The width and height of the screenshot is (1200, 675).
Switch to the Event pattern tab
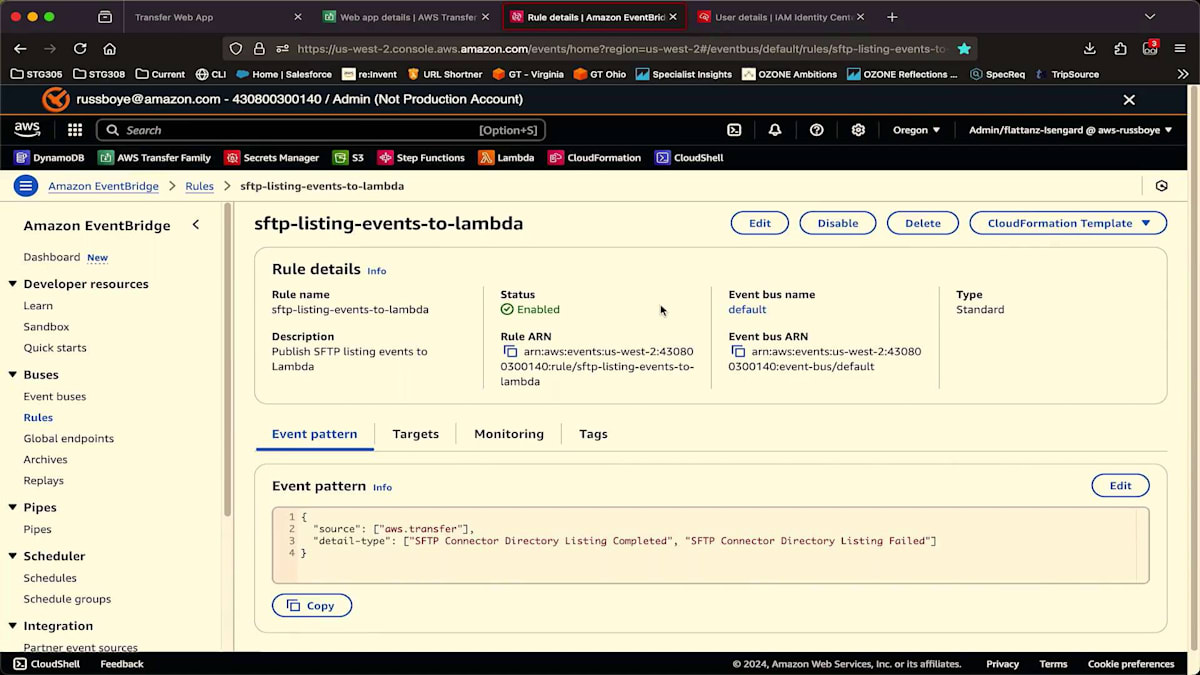coord(314,434)
